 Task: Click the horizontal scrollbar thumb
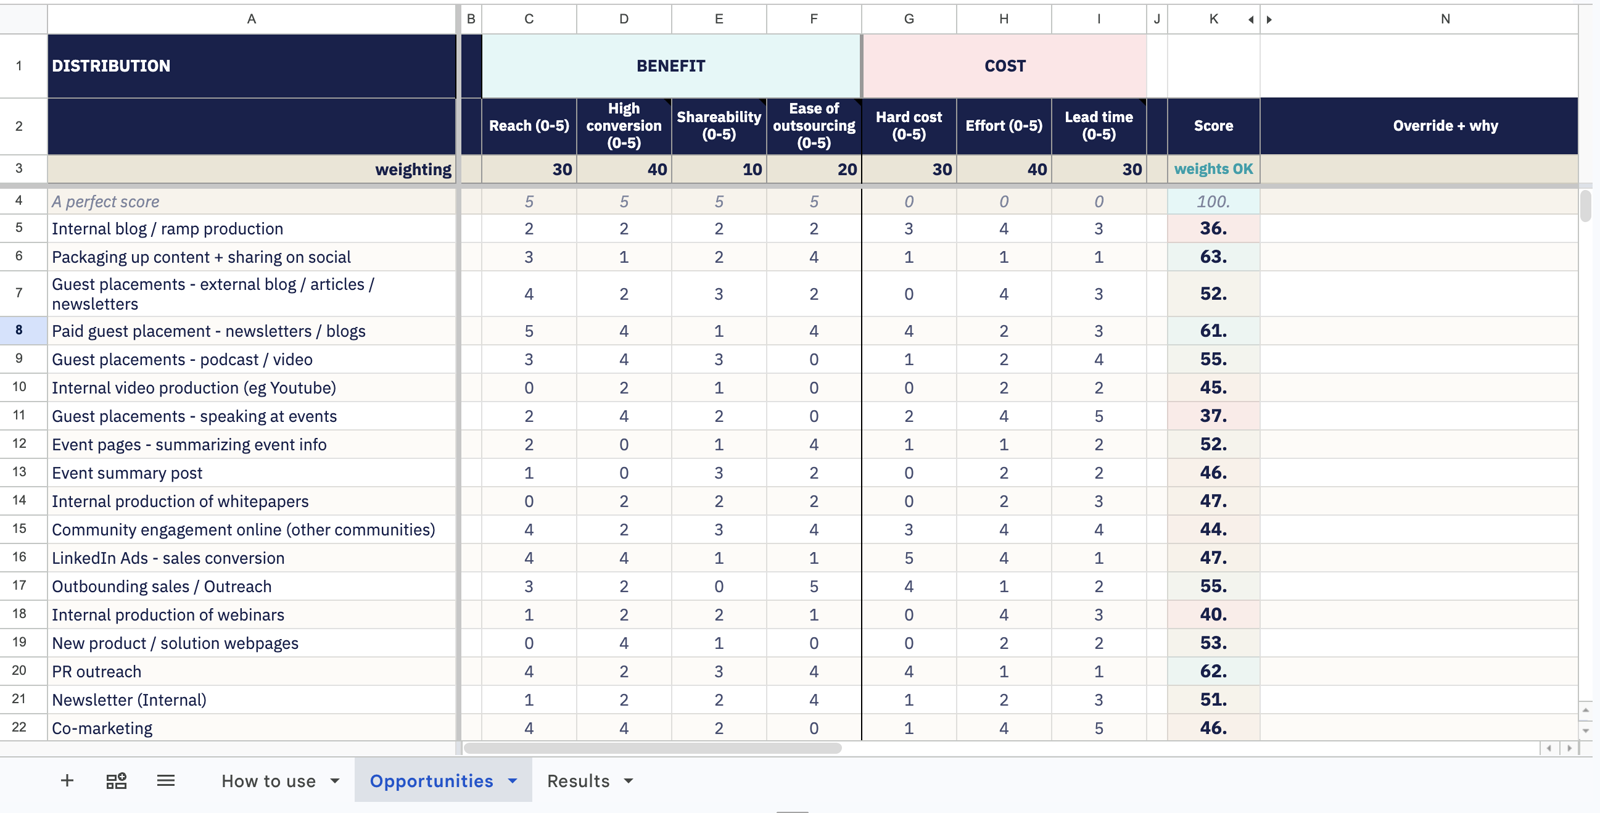pyautogui.click(x=652, y=748)
